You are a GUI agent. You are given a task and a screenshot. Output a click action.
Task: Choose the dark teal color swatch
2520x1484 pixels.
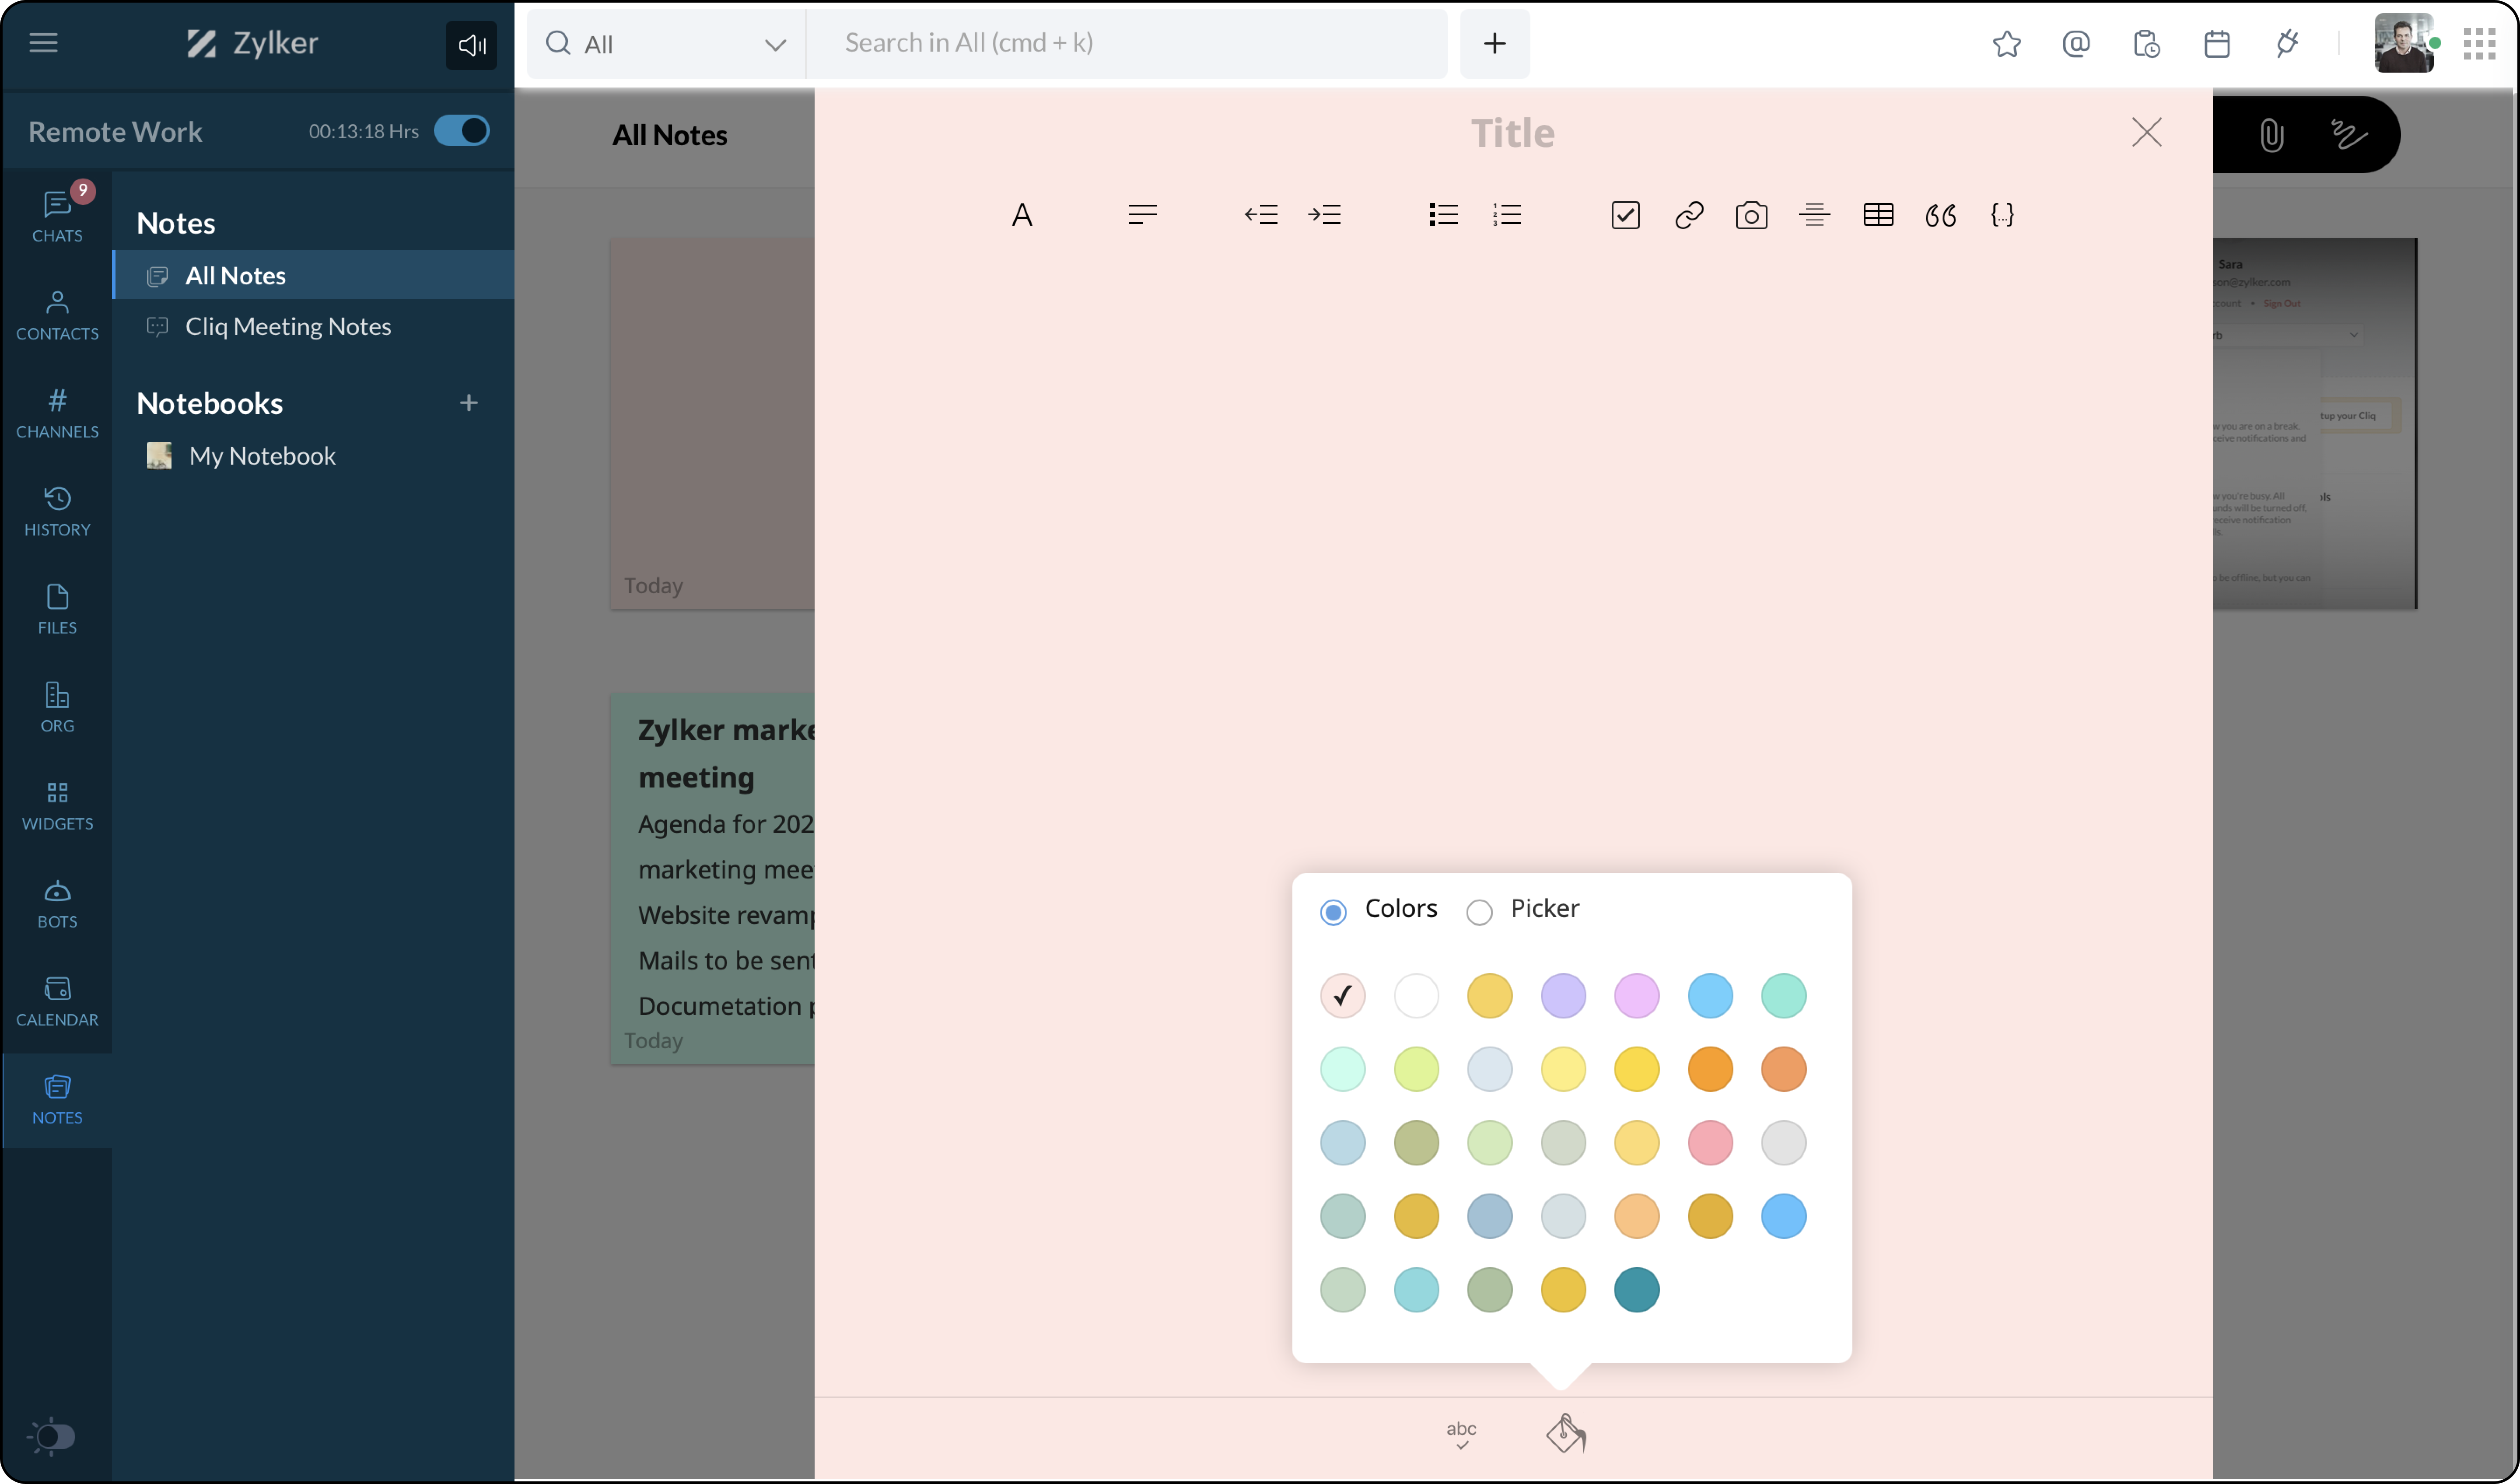point(1636,1289)
